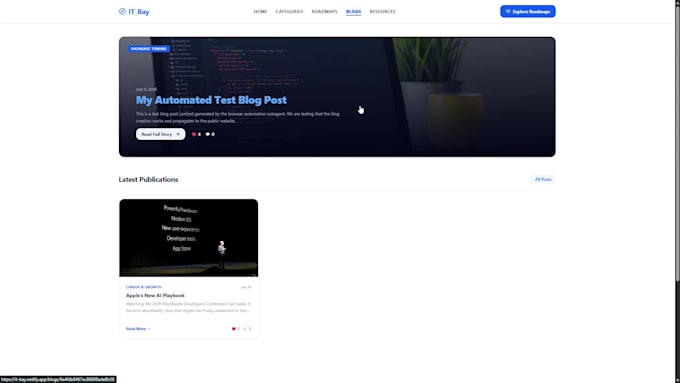The height and width of the screenshot is (383, 680).
Task: Click the featured post excerpt text
Action: pos(238,118)
